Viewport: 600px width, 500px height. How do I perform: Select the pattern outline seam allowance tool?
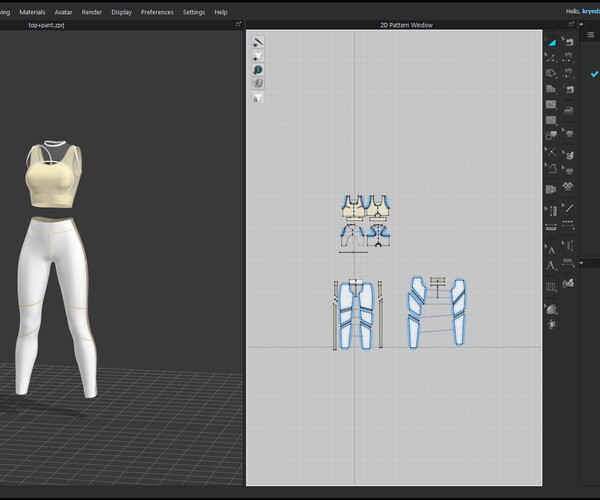click(x=551, y=168)
